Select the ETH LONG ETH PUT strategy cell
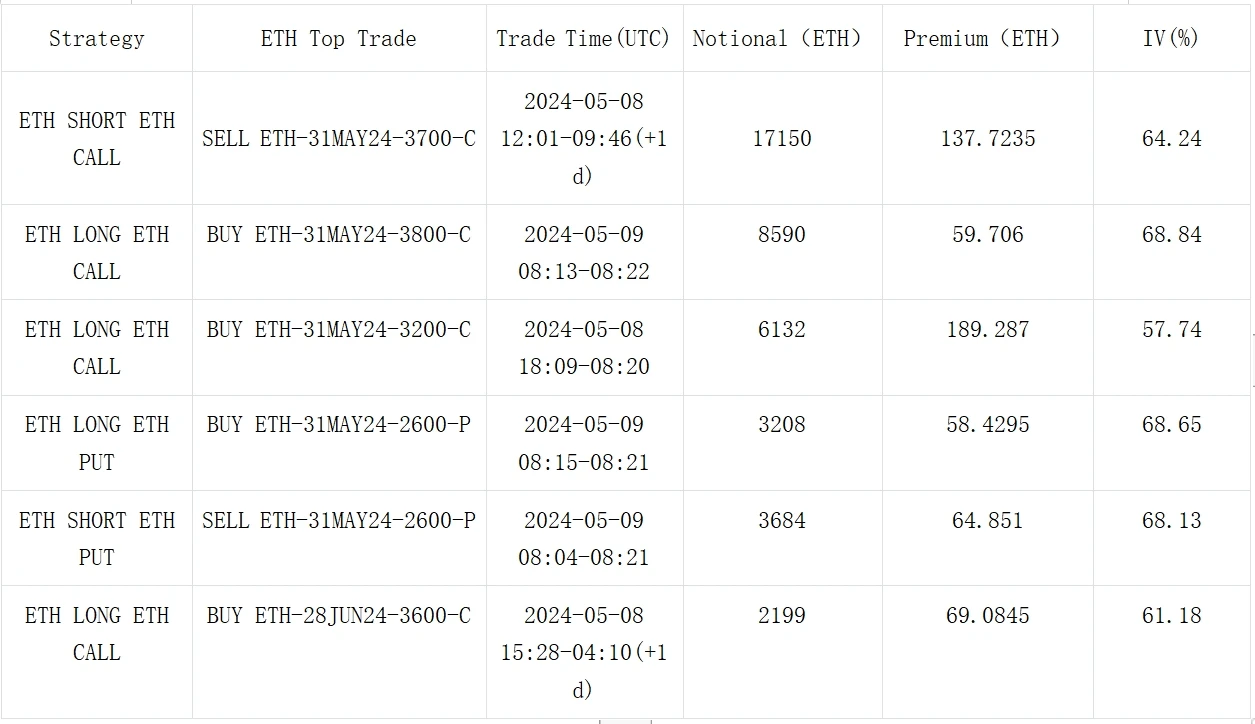1255x724 pixels. click(97, 443)
